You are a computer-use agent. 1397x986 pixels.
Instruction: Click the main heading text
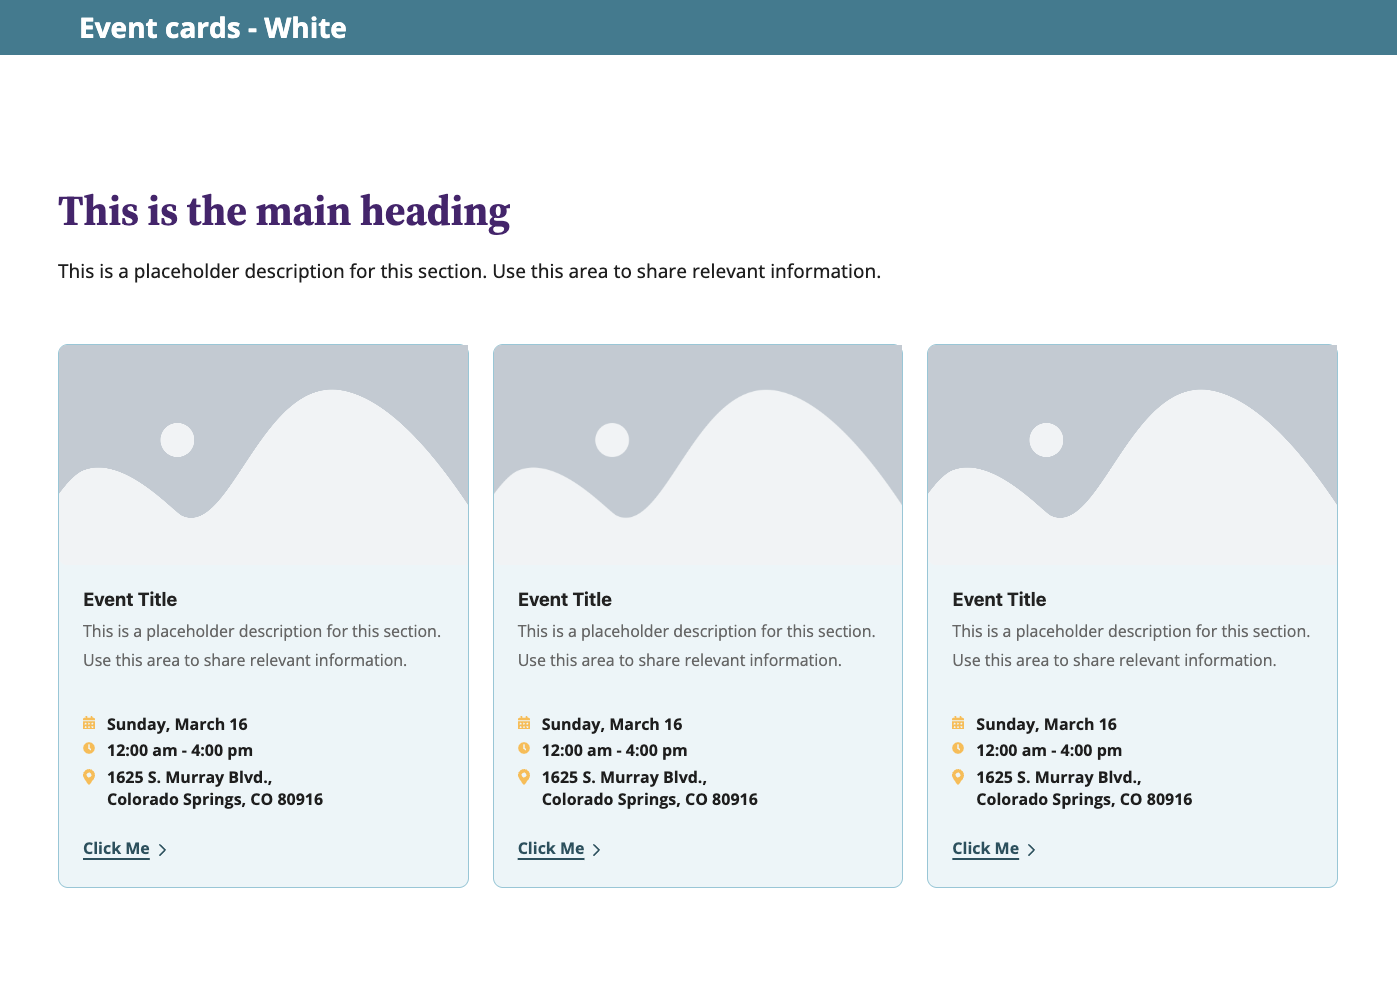coord(284,212)
